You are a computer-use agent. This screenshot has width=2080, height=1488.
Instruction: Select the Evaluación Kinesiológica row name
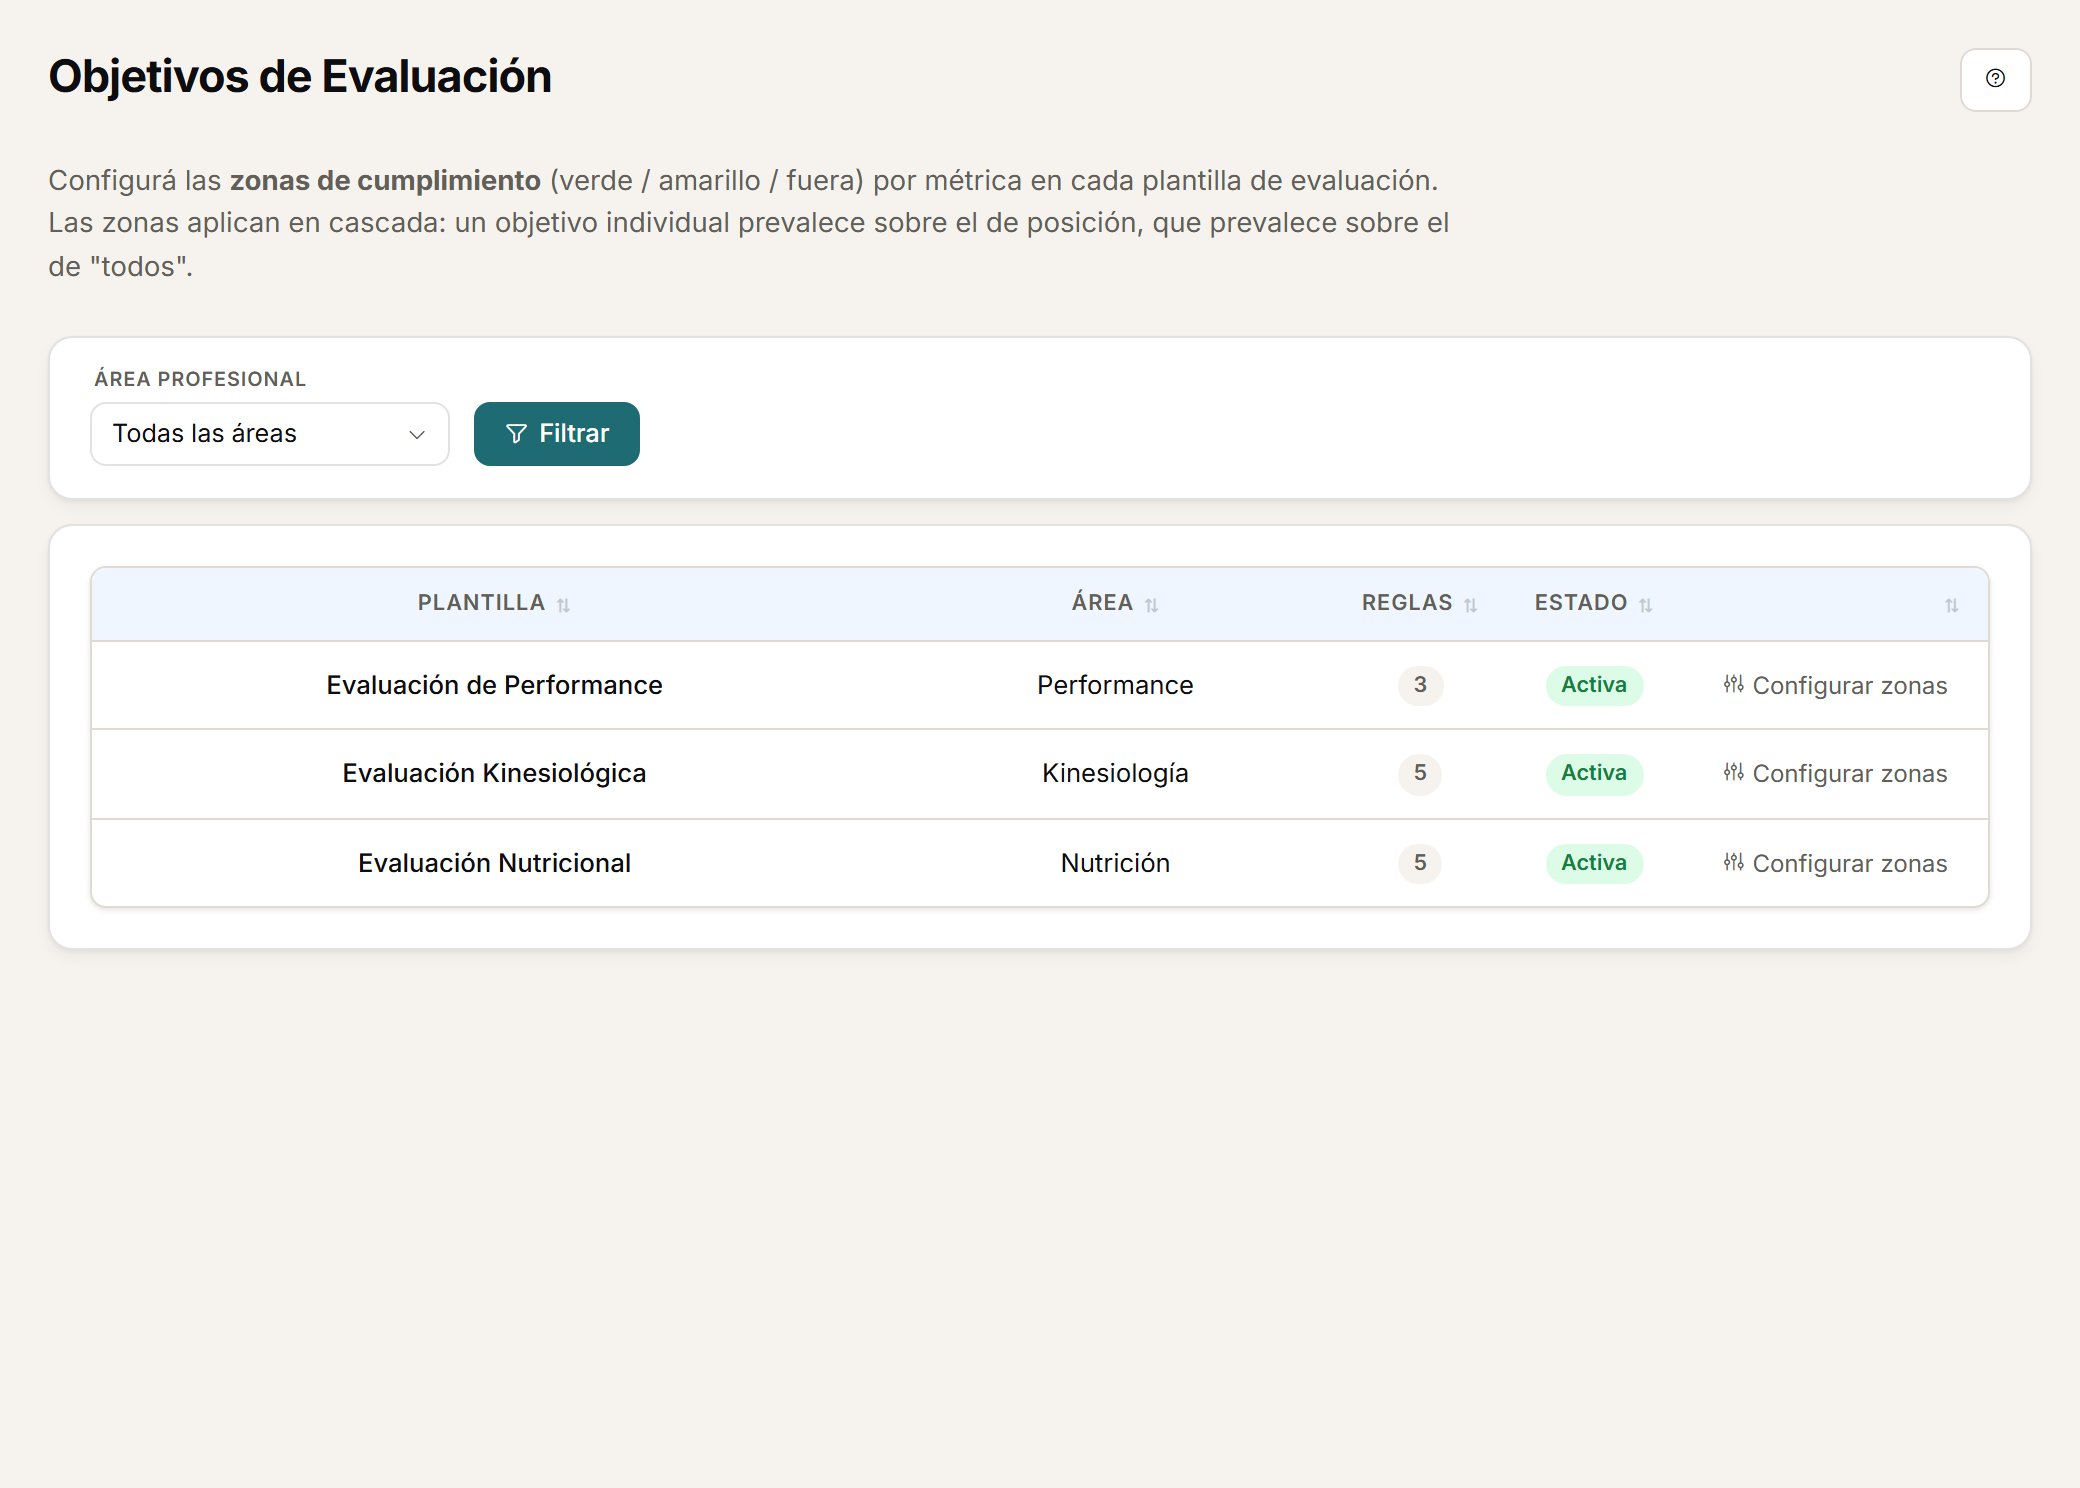pyautogui.click(x=494, y=773)
